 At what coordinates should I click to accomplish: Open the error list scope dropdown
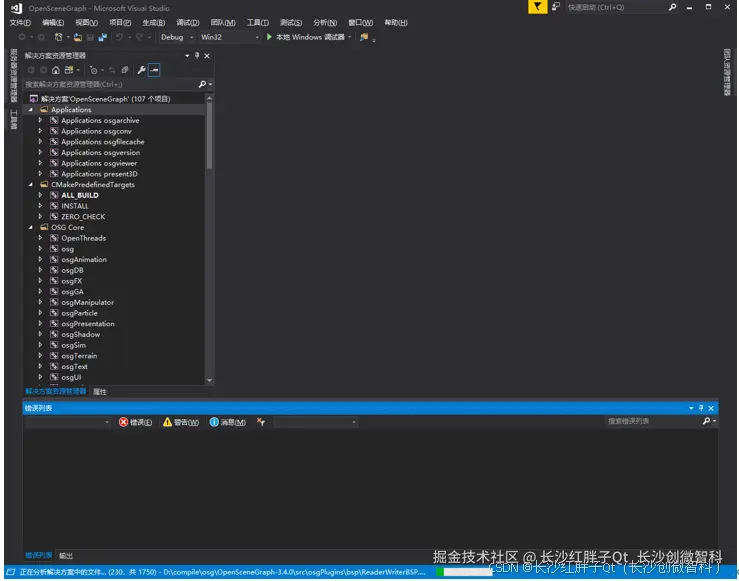[68, 422]
